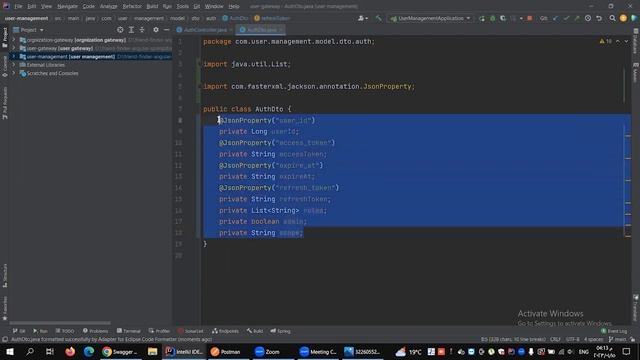Open the Navigate menu

point(67,7)
